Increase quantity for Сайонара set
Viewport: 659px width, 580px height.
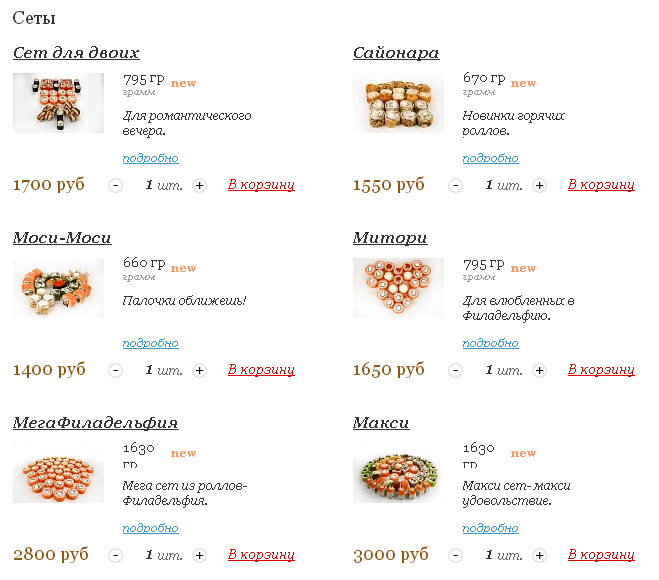tap(540, 185)
